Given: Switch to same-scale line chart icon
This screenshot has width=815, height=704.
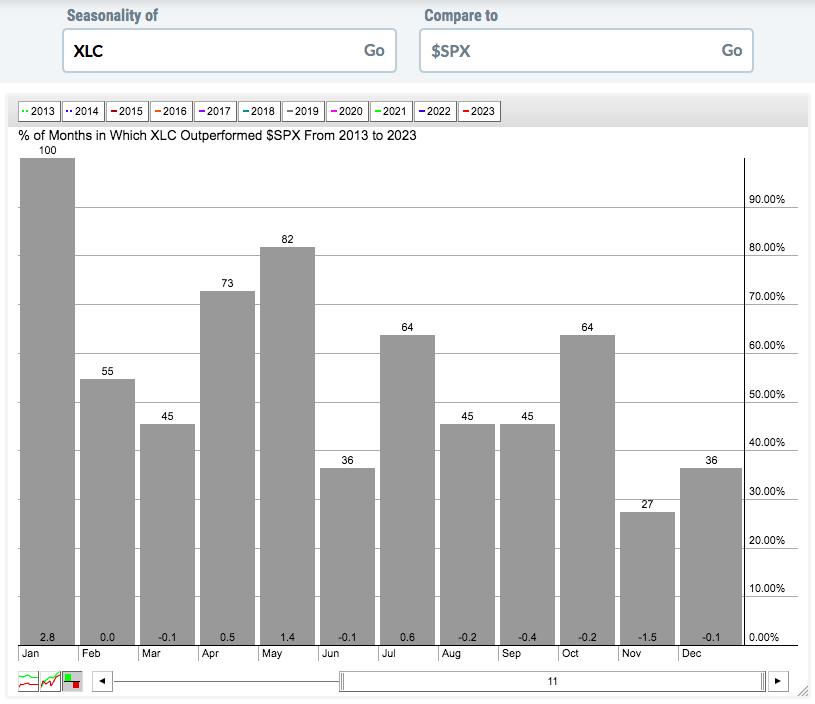Looking at the screenshot, I should pos(50,681).
